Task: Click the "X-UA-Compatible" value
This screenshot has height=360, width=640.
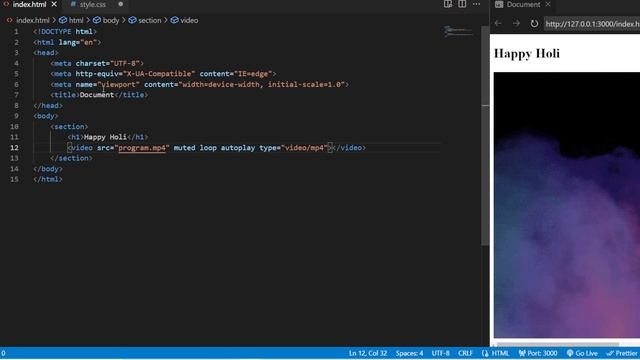Action: (159, 74)
